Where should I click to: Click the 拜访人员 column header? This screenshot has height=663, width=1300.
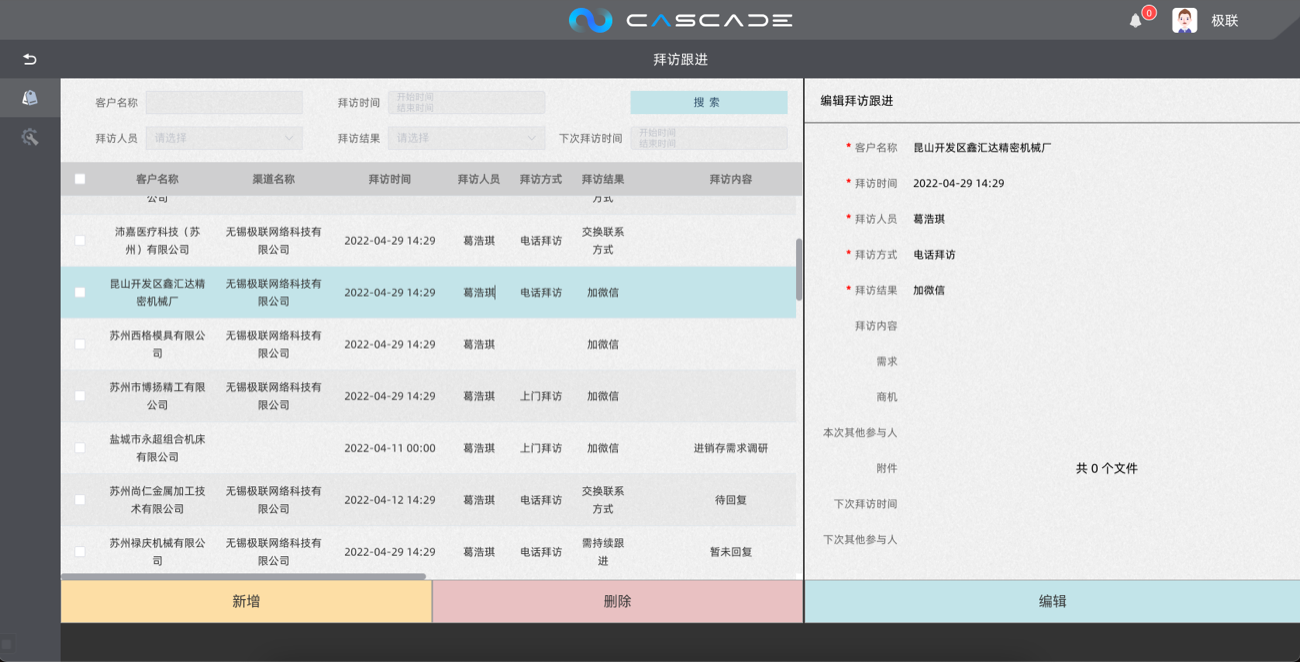478,179
